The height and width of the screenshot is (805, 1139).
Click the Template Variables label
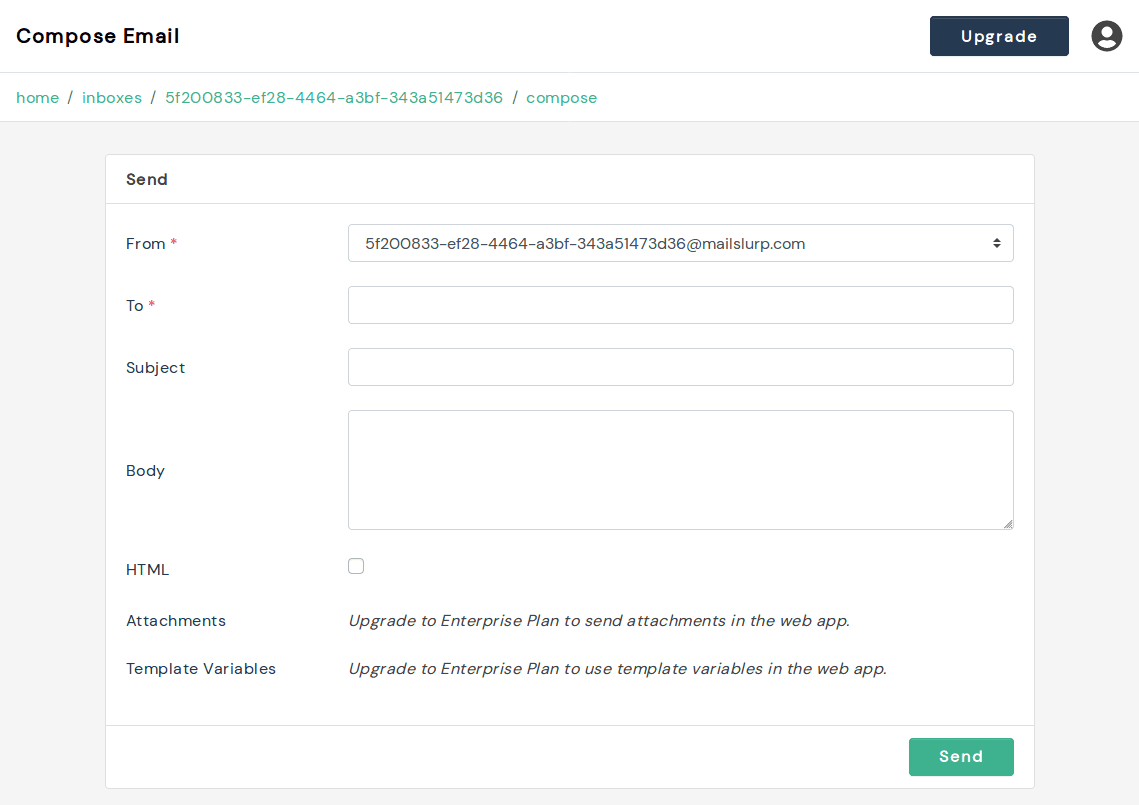(x=201, y=668)
